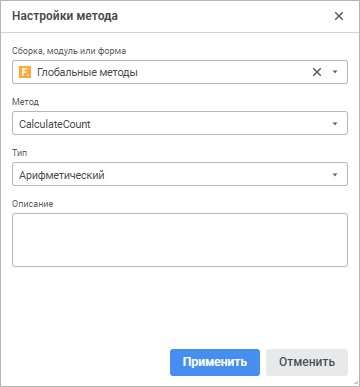
Task: Focus the Описание text area
Action: [180, 240]
